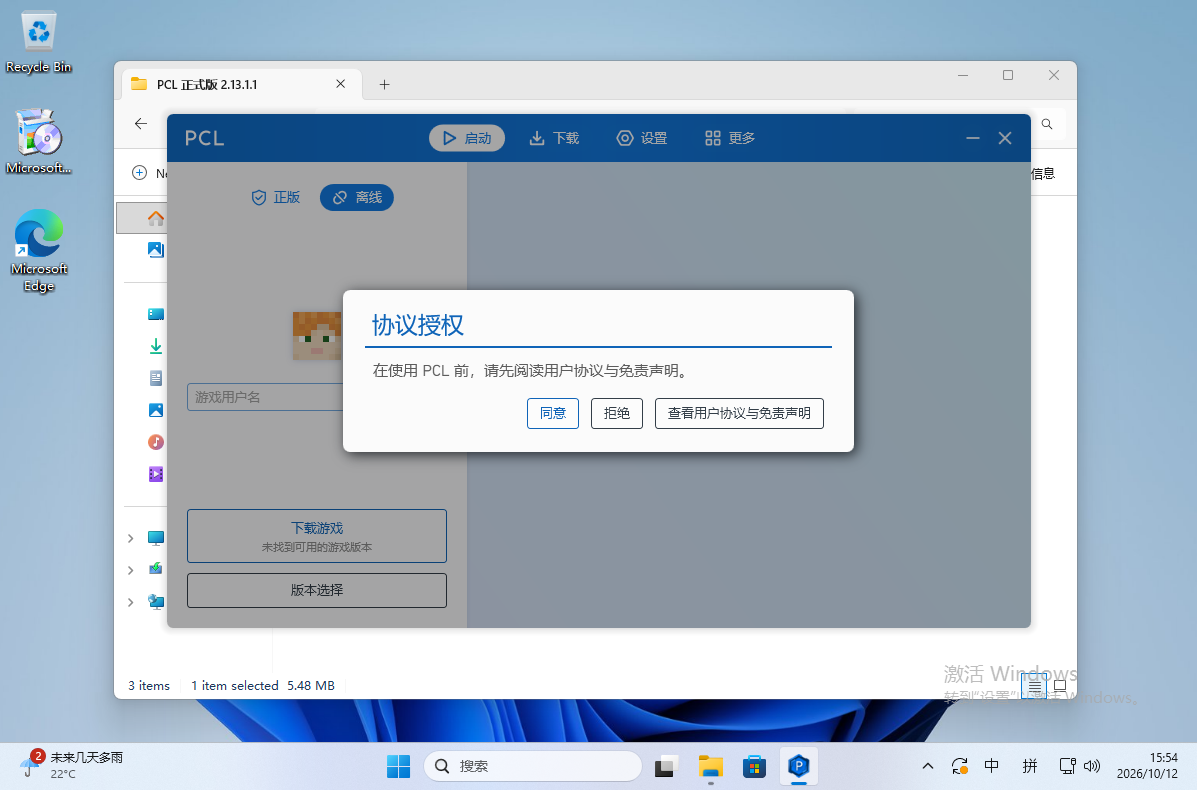Open Downloads in Explorer sidebar
The width and height of the screenshot is (1197, 790).
point(156,347)
